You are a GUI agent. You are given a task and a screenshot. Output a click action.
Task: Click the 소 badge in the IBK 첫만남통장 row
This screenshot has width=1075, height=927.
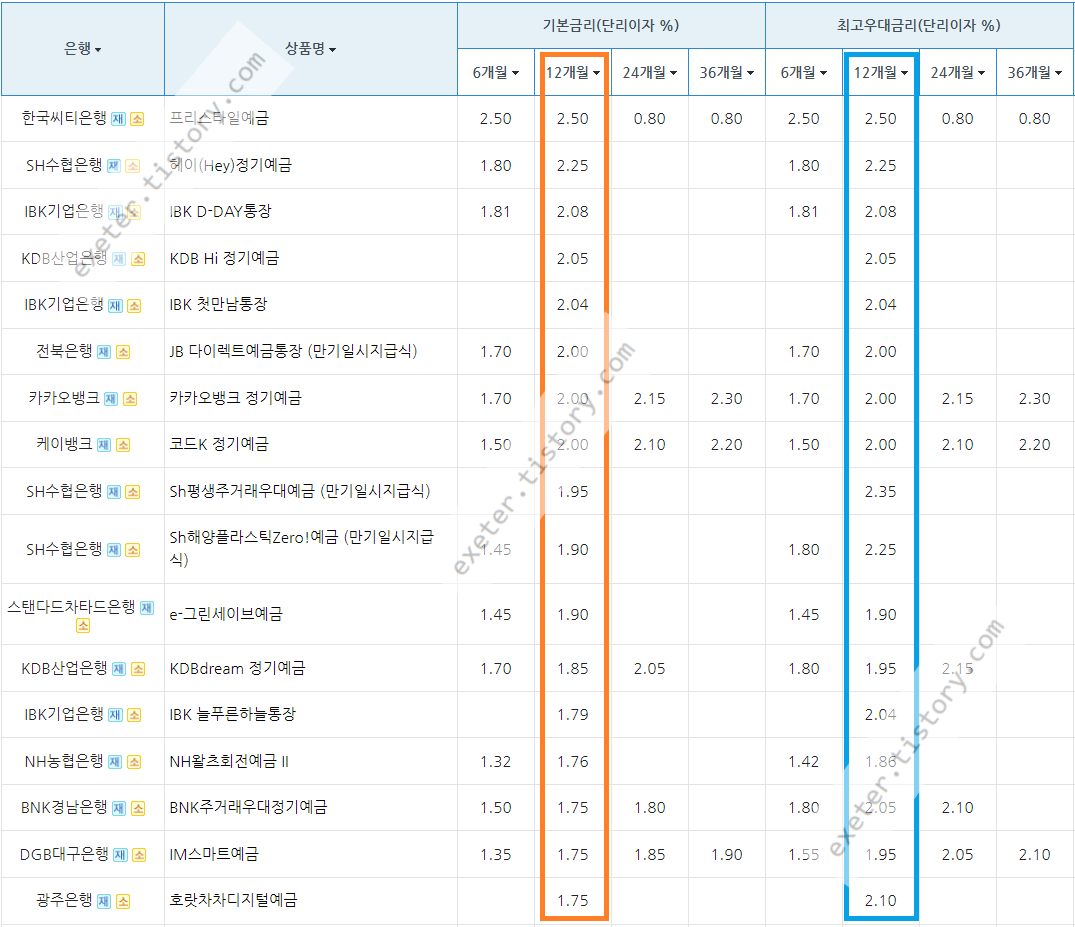134,306
